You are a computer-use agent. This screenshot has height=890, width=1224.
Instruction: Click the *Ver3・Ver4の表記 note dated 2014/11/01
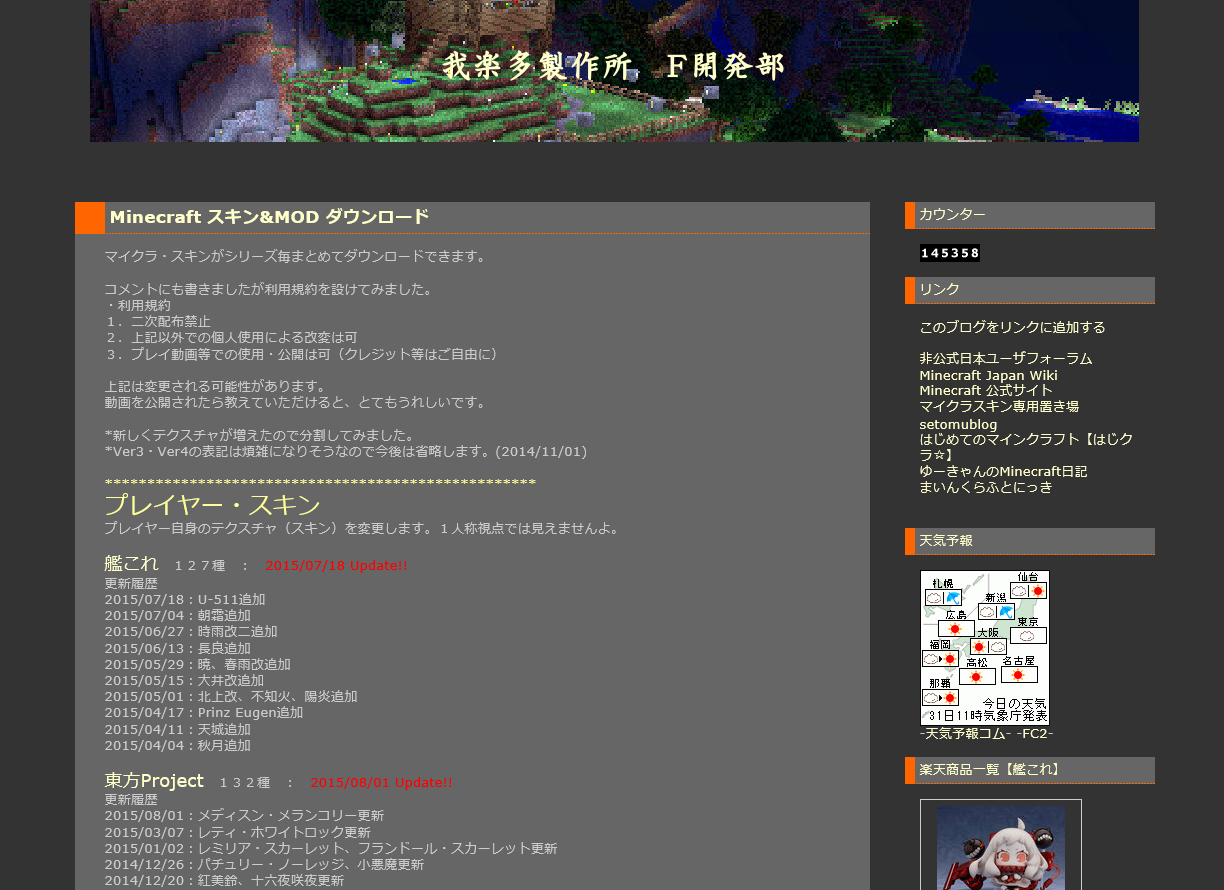point(346,451)
